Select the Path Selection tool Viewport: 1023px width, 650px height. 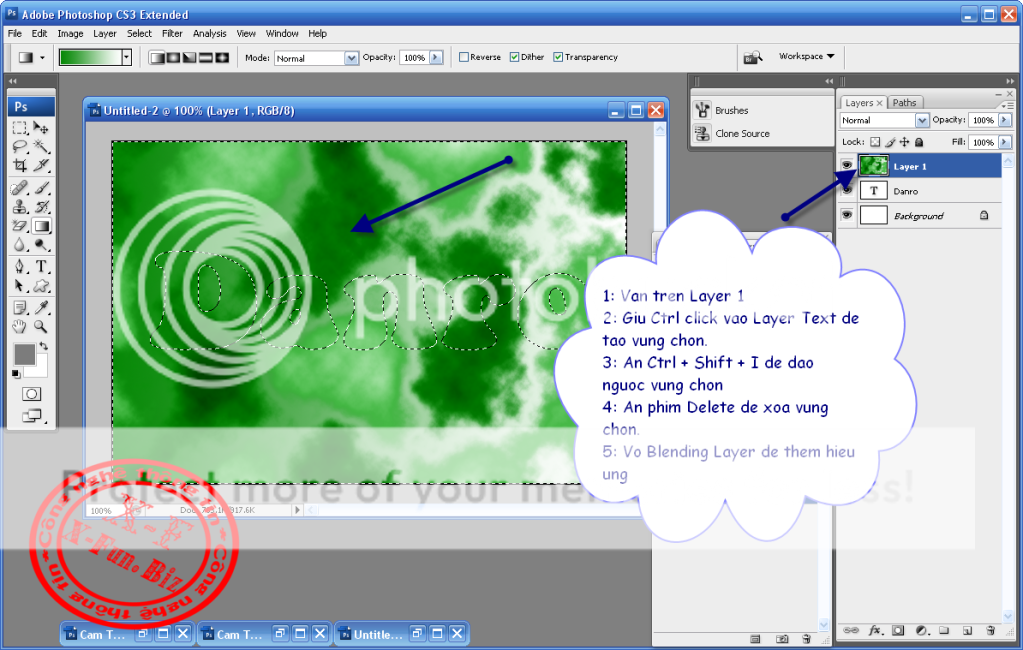click(20, 286)
